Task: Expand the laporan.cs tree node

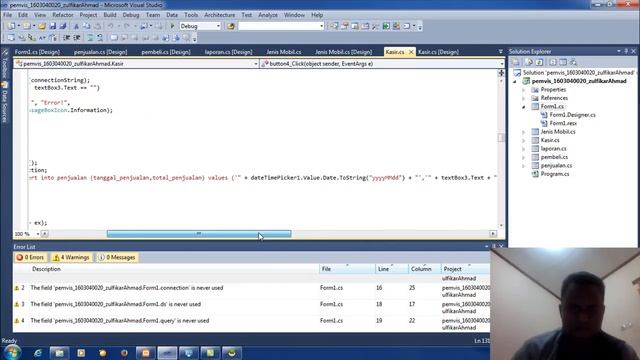Action: tap(524, 149)
